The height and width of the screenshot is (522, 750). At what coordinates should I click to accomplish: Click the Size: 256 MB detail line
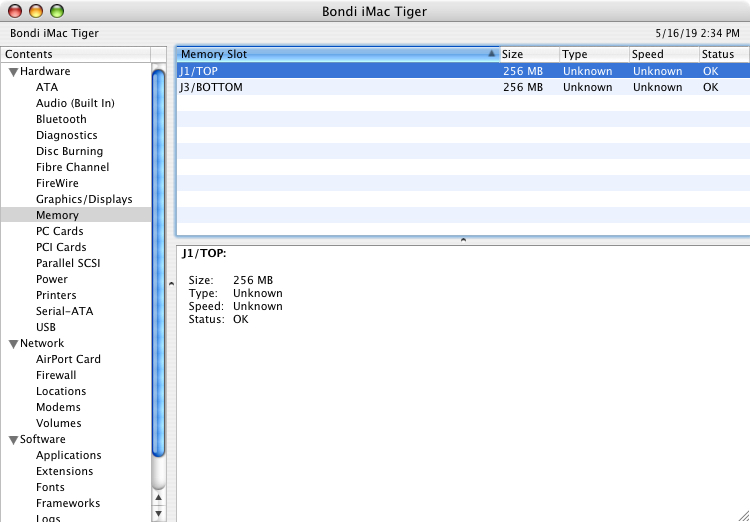pyautogui.click(x=231, y=280)
